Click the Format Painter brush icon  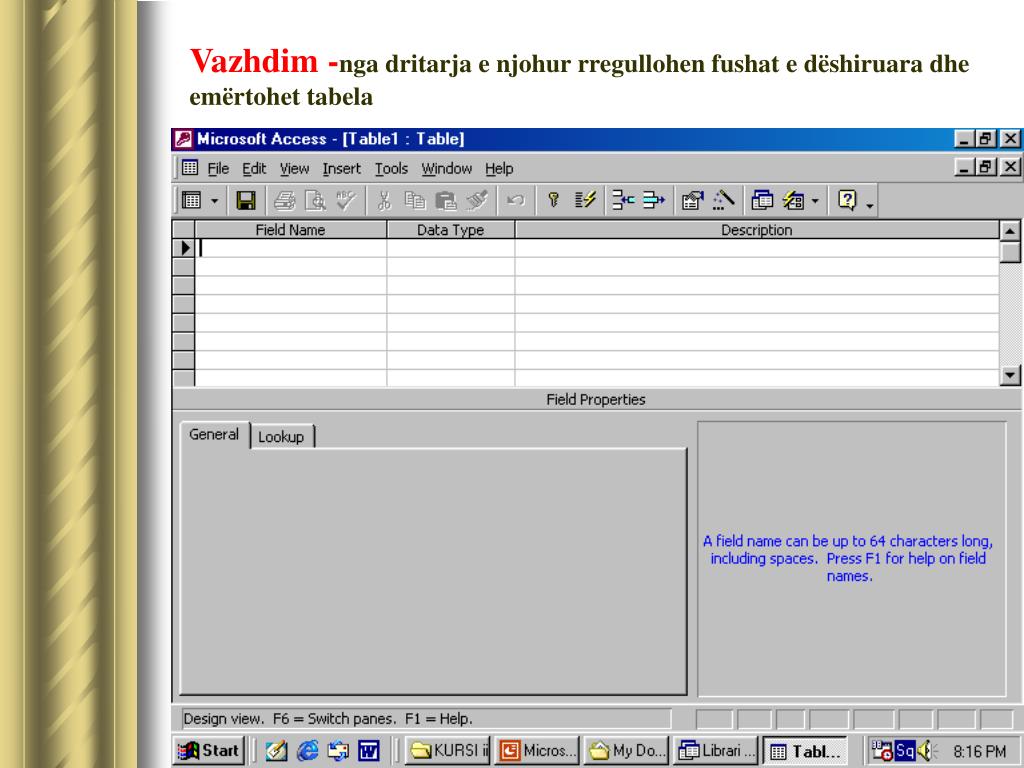[477, 200]
